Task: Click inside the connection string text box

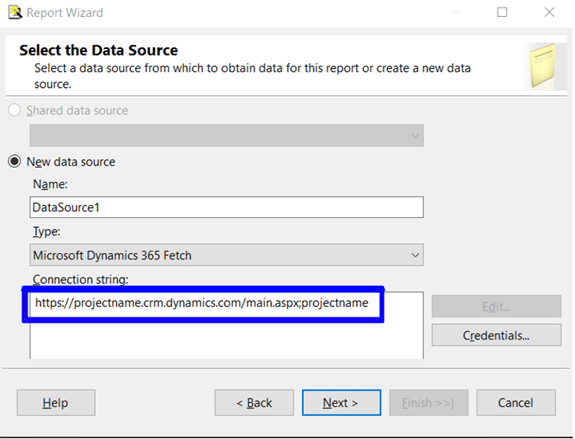Action: (x=227, y=325)
